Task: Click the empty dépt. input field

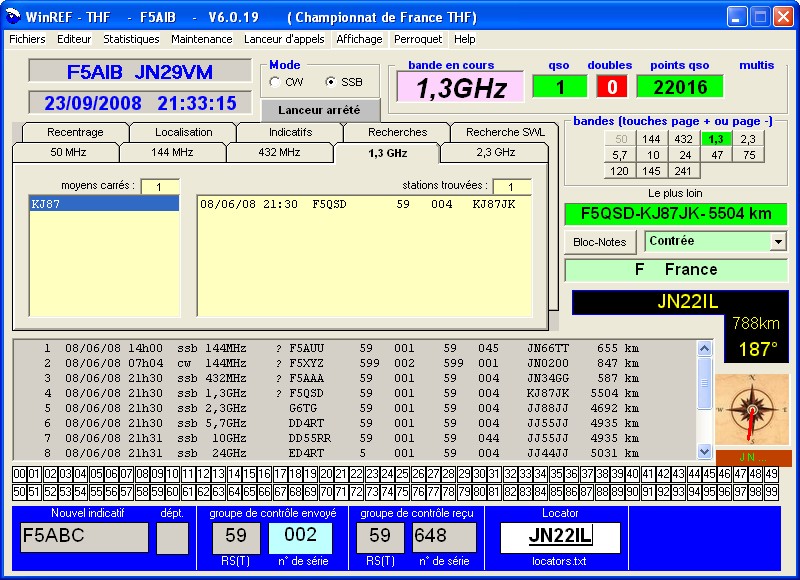Action: tap(172, 538)
